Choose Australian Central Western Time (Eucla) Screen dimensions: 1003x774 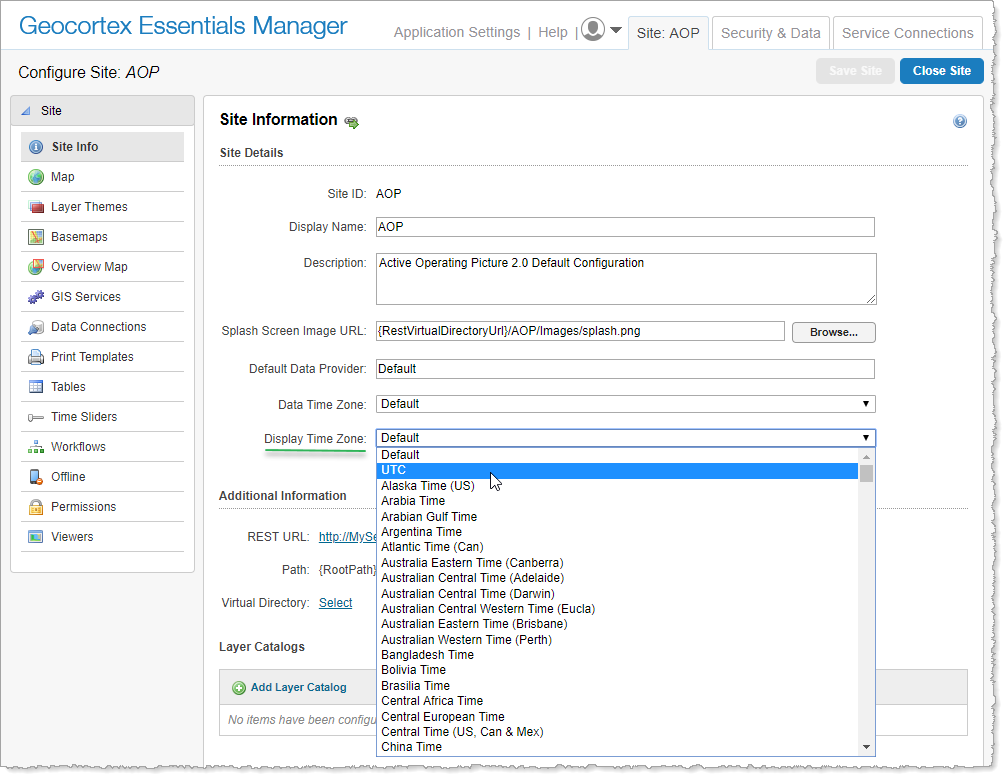pyautogui.click(x=617, y=609)
